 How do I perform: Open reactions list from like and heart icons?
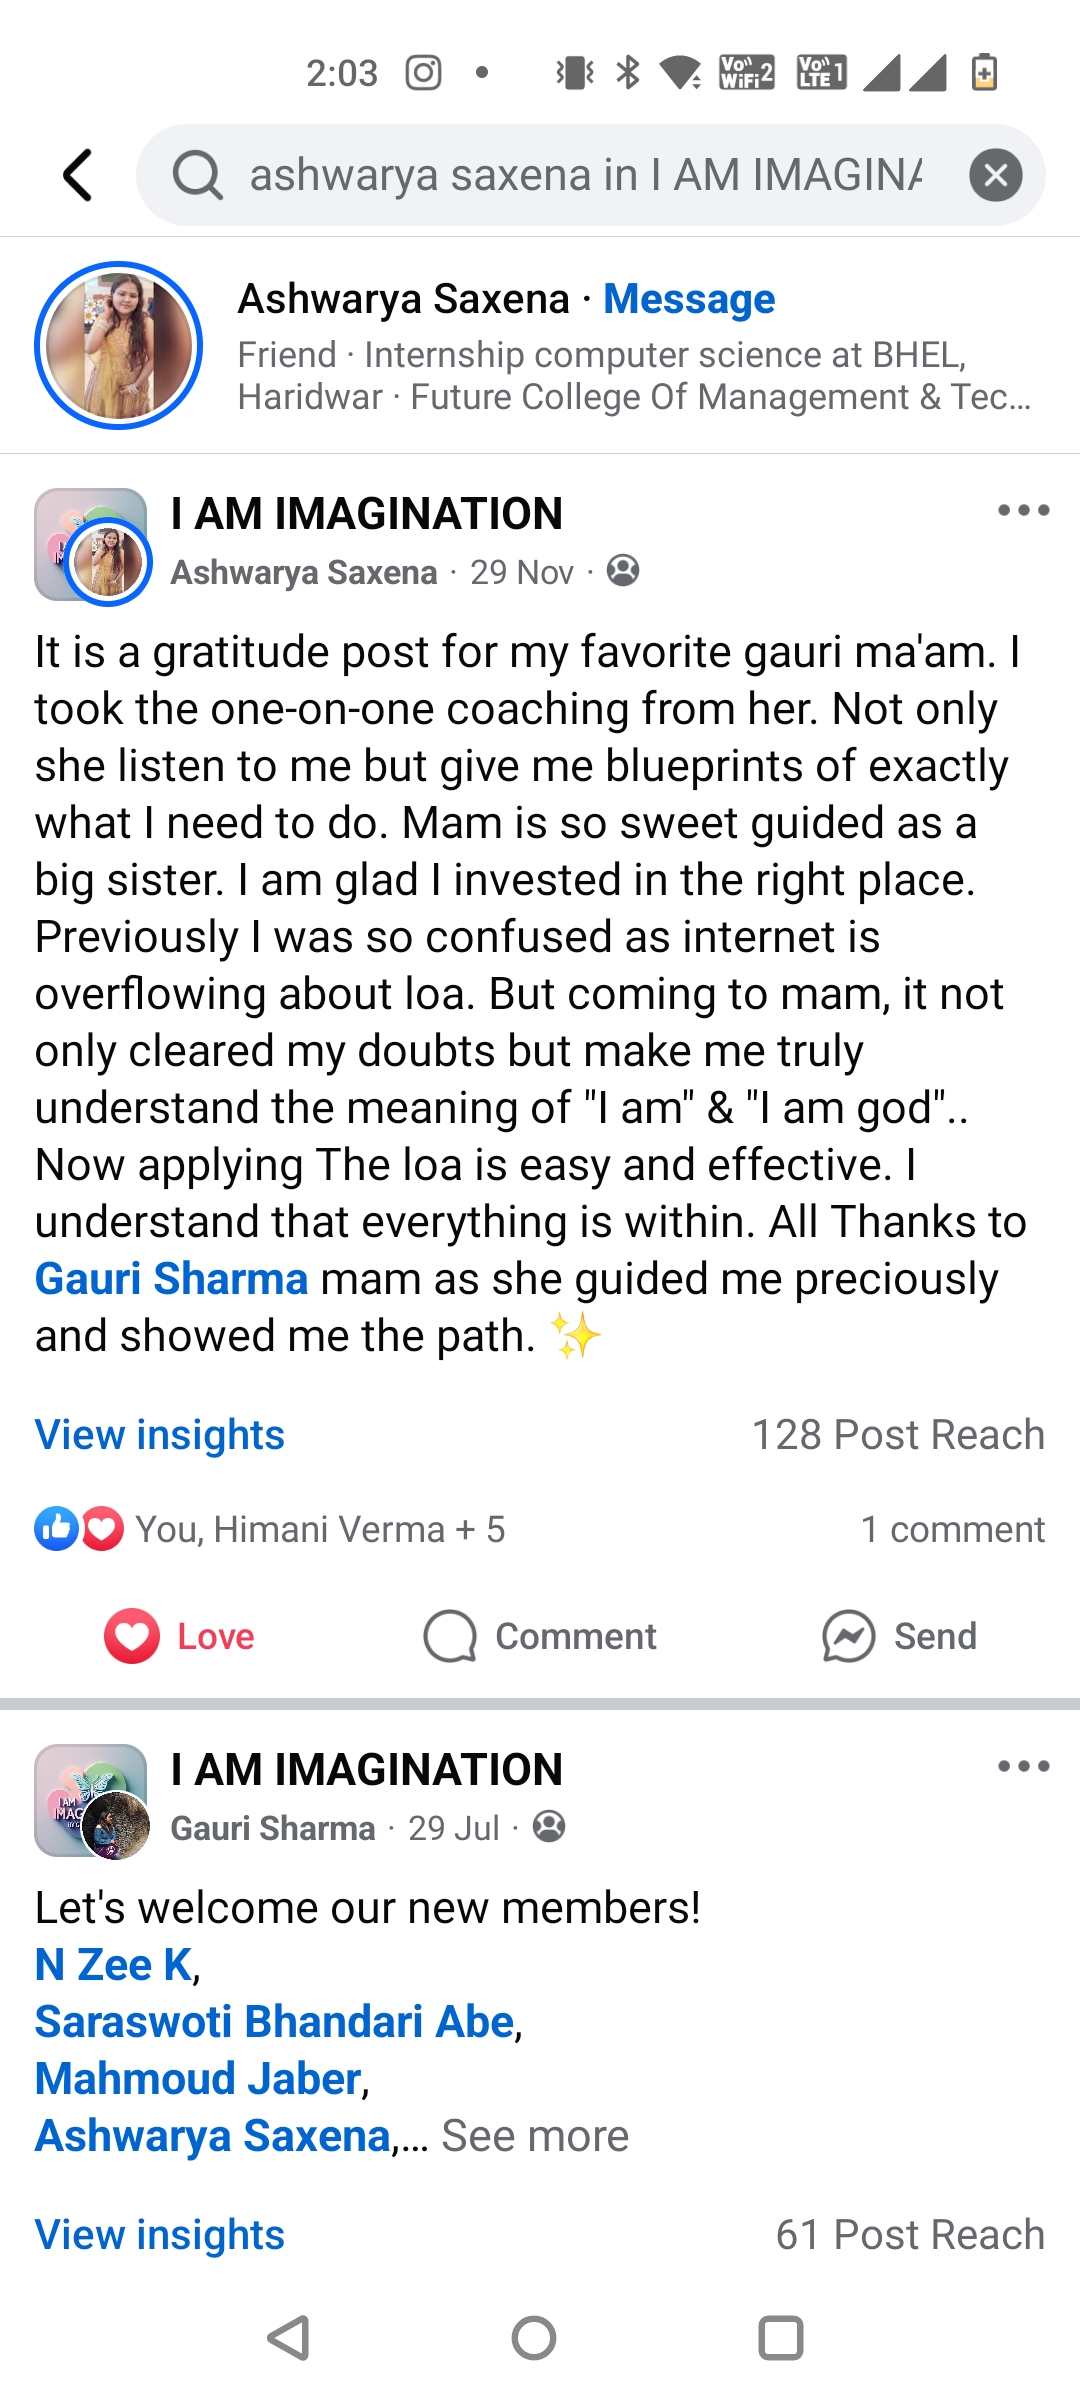tap(79, 1529)
